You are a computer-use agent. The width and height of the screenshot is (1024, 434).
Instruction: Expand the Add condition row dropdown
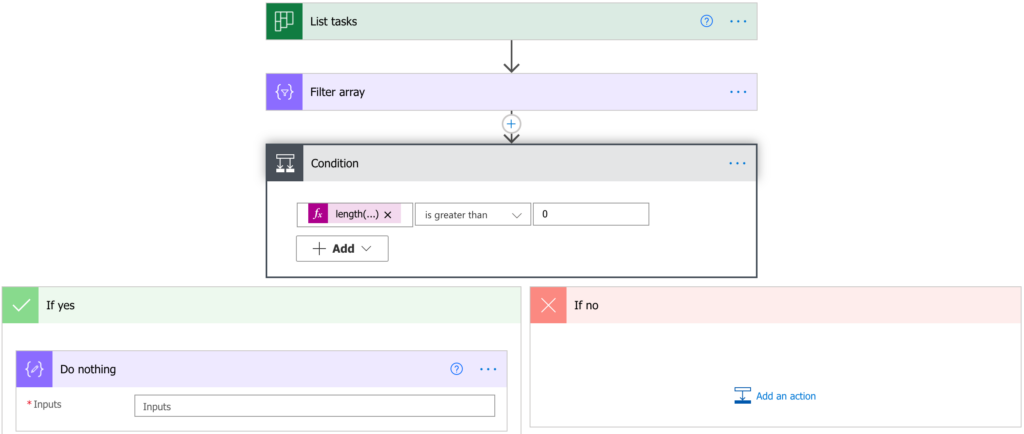pos(342,249)
